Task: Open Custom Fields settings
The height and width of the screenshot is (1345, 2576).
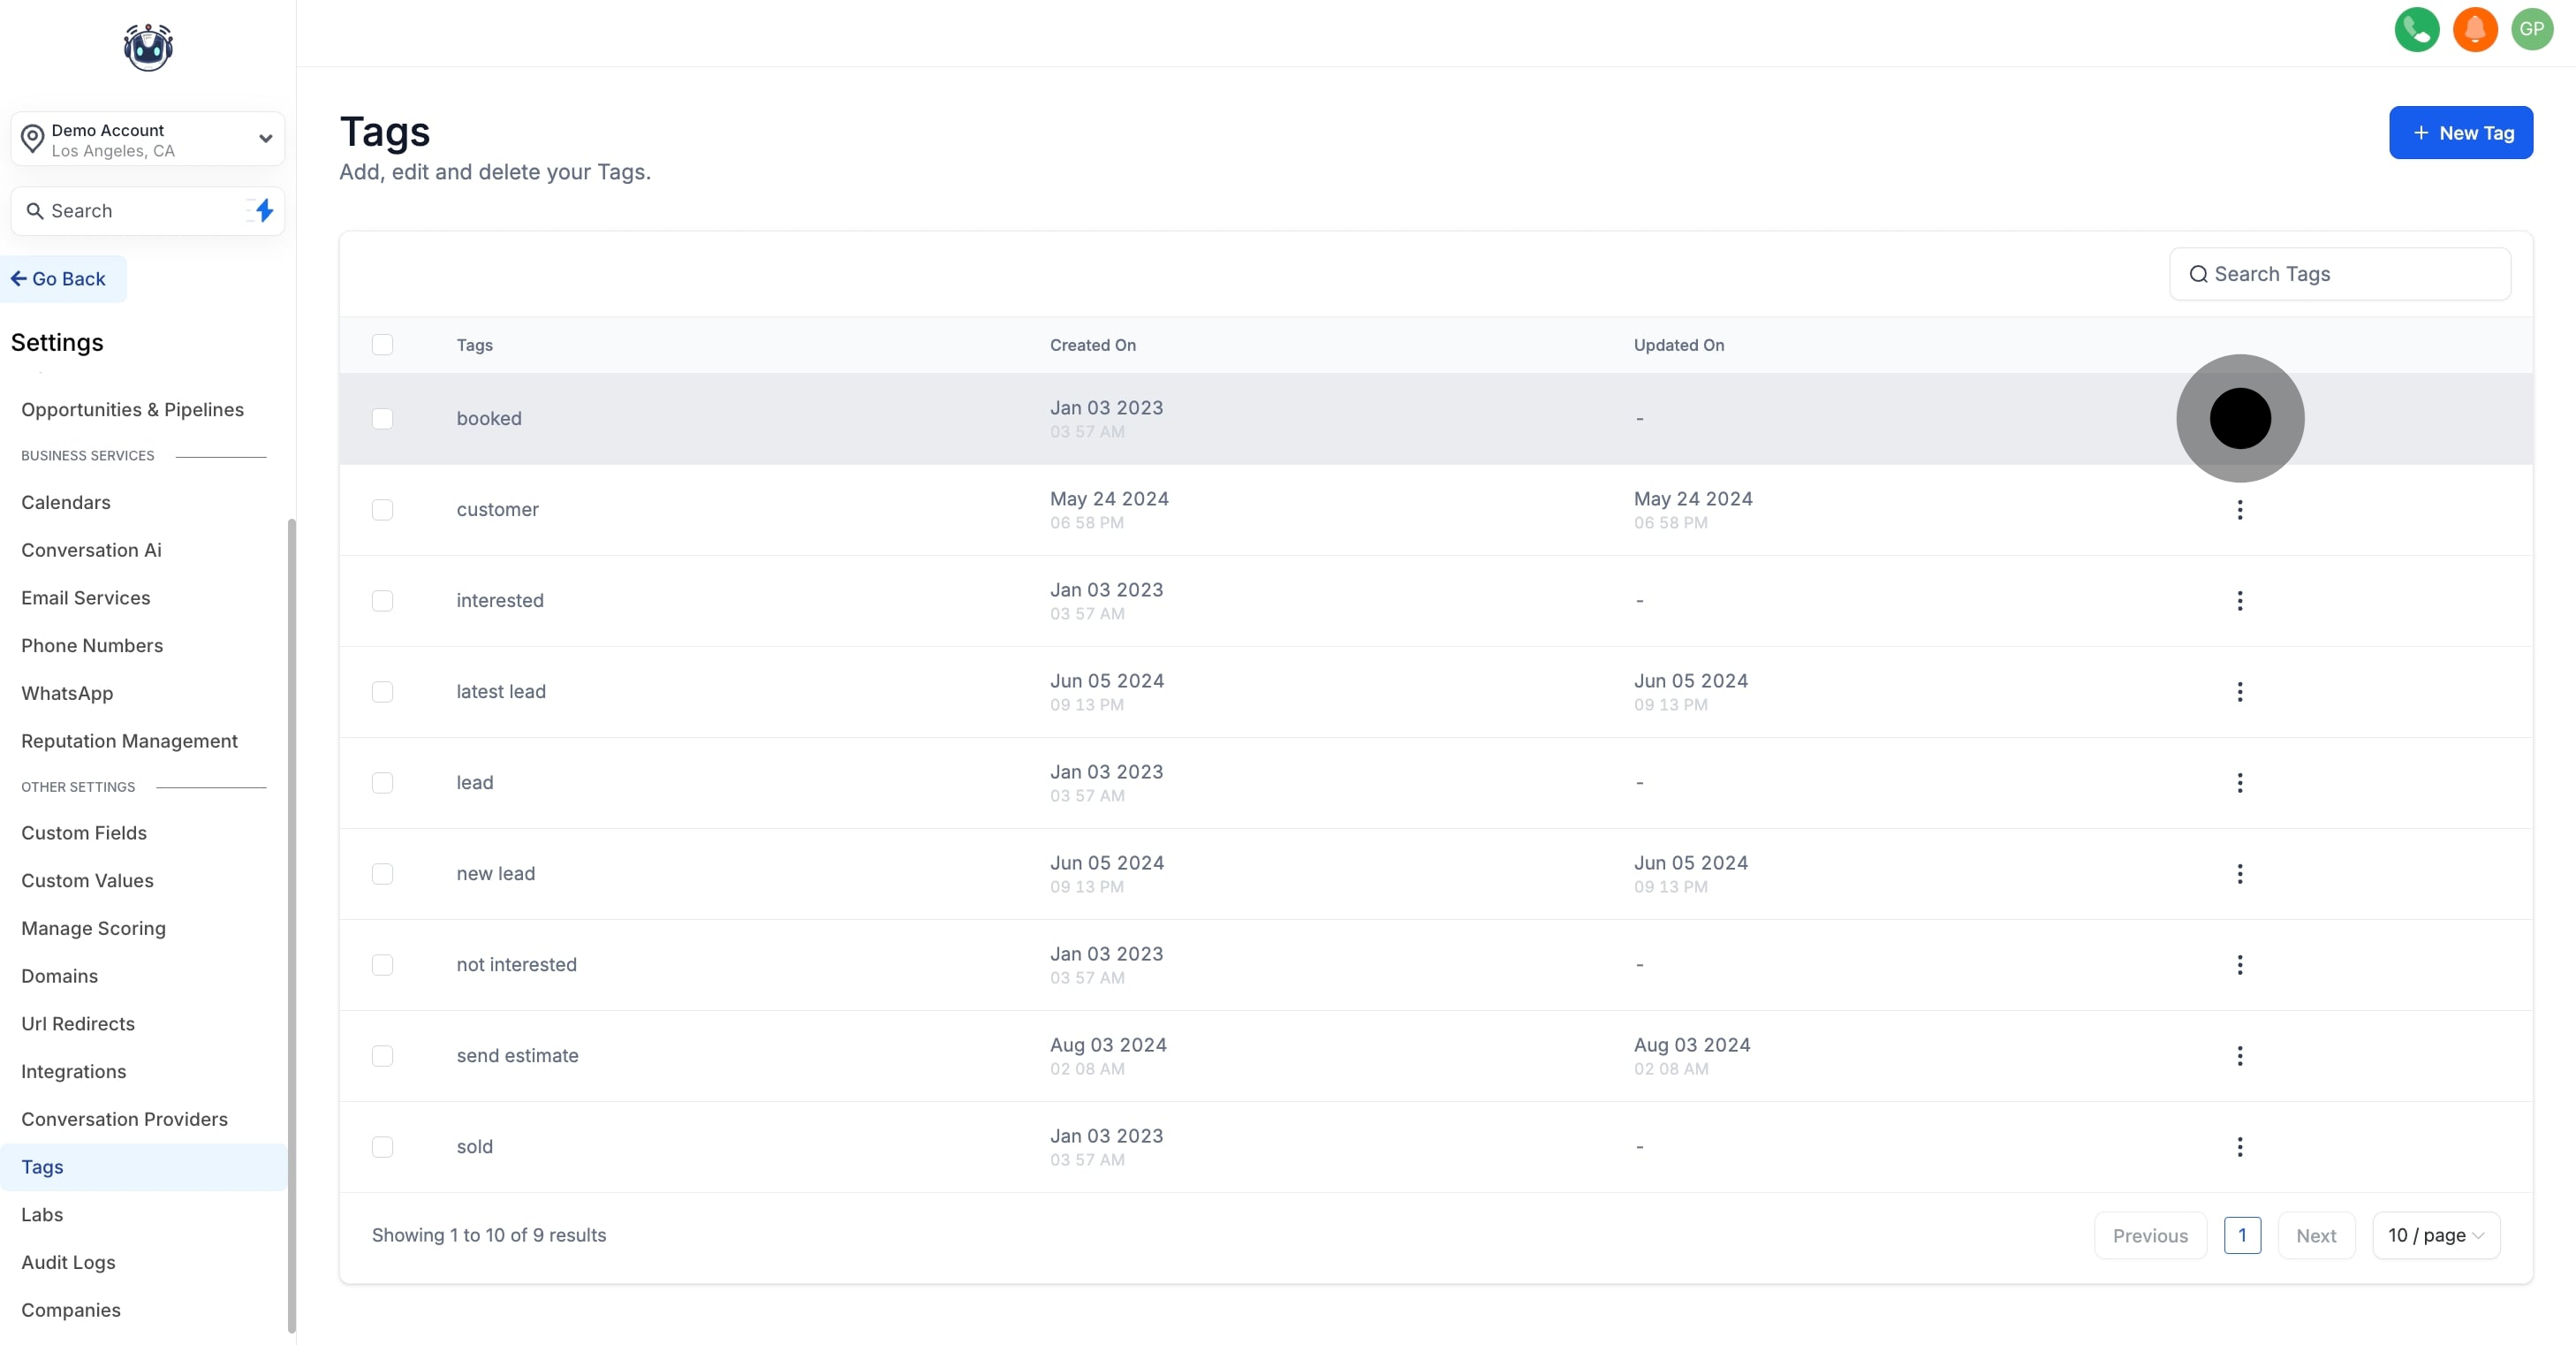Action: click(x=84, y=833)
